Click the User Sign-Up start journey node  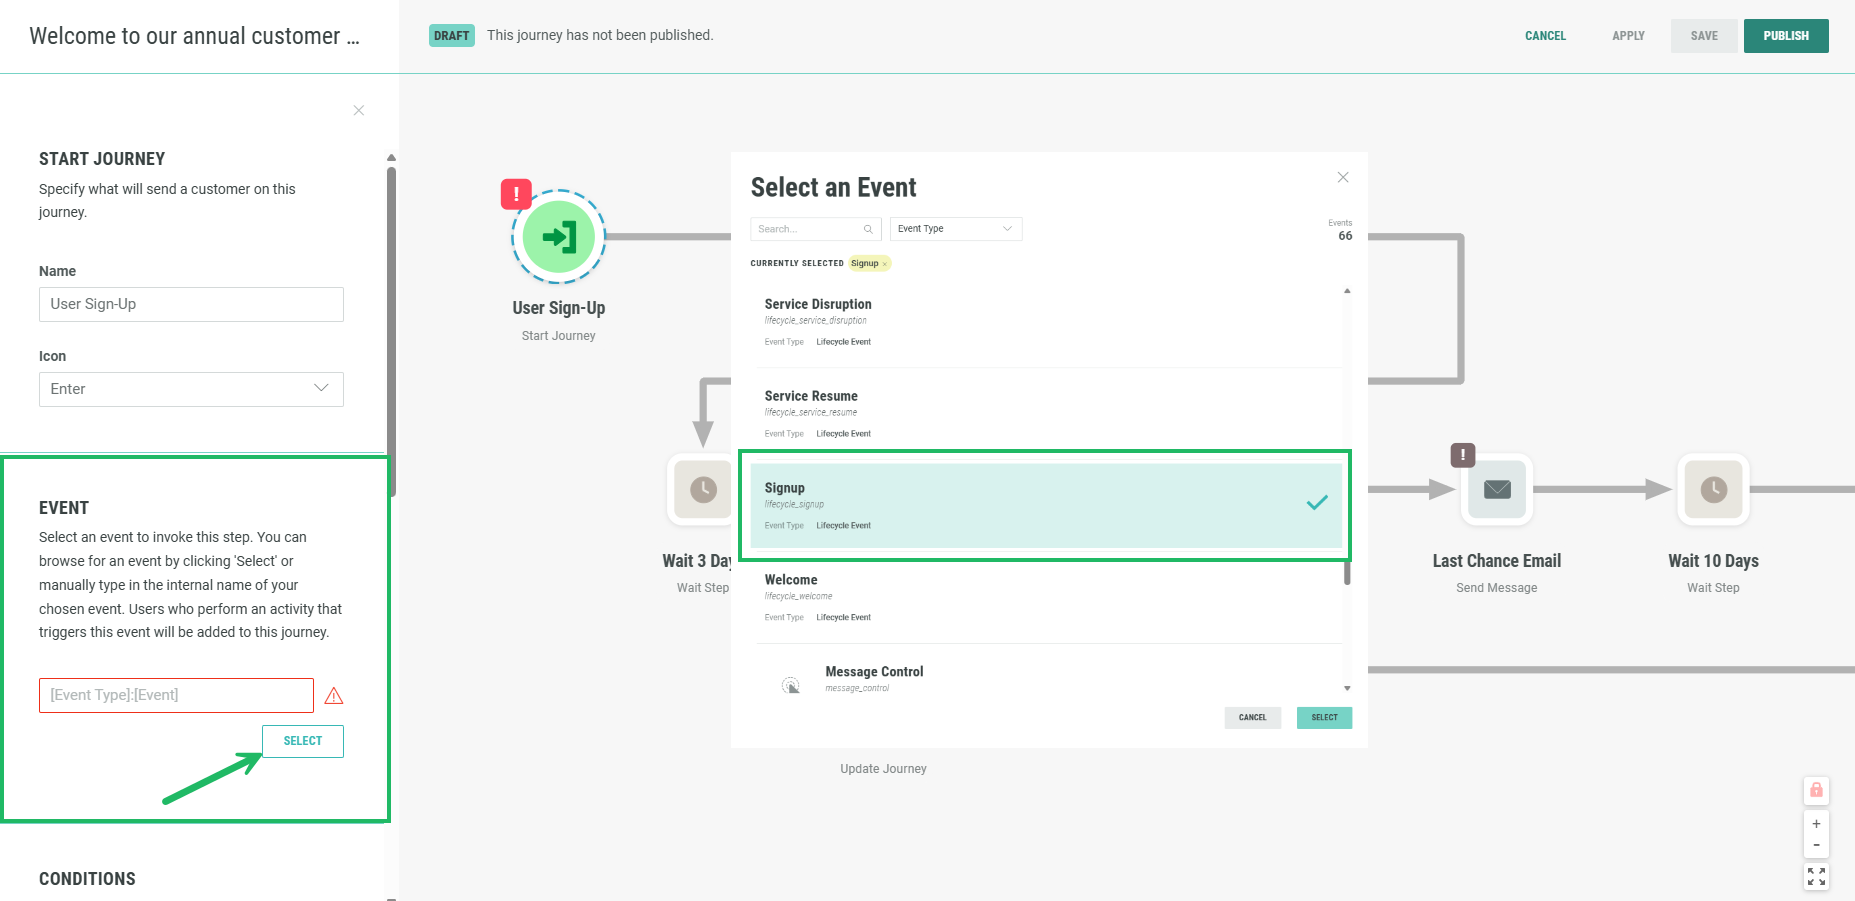point(558,237)
